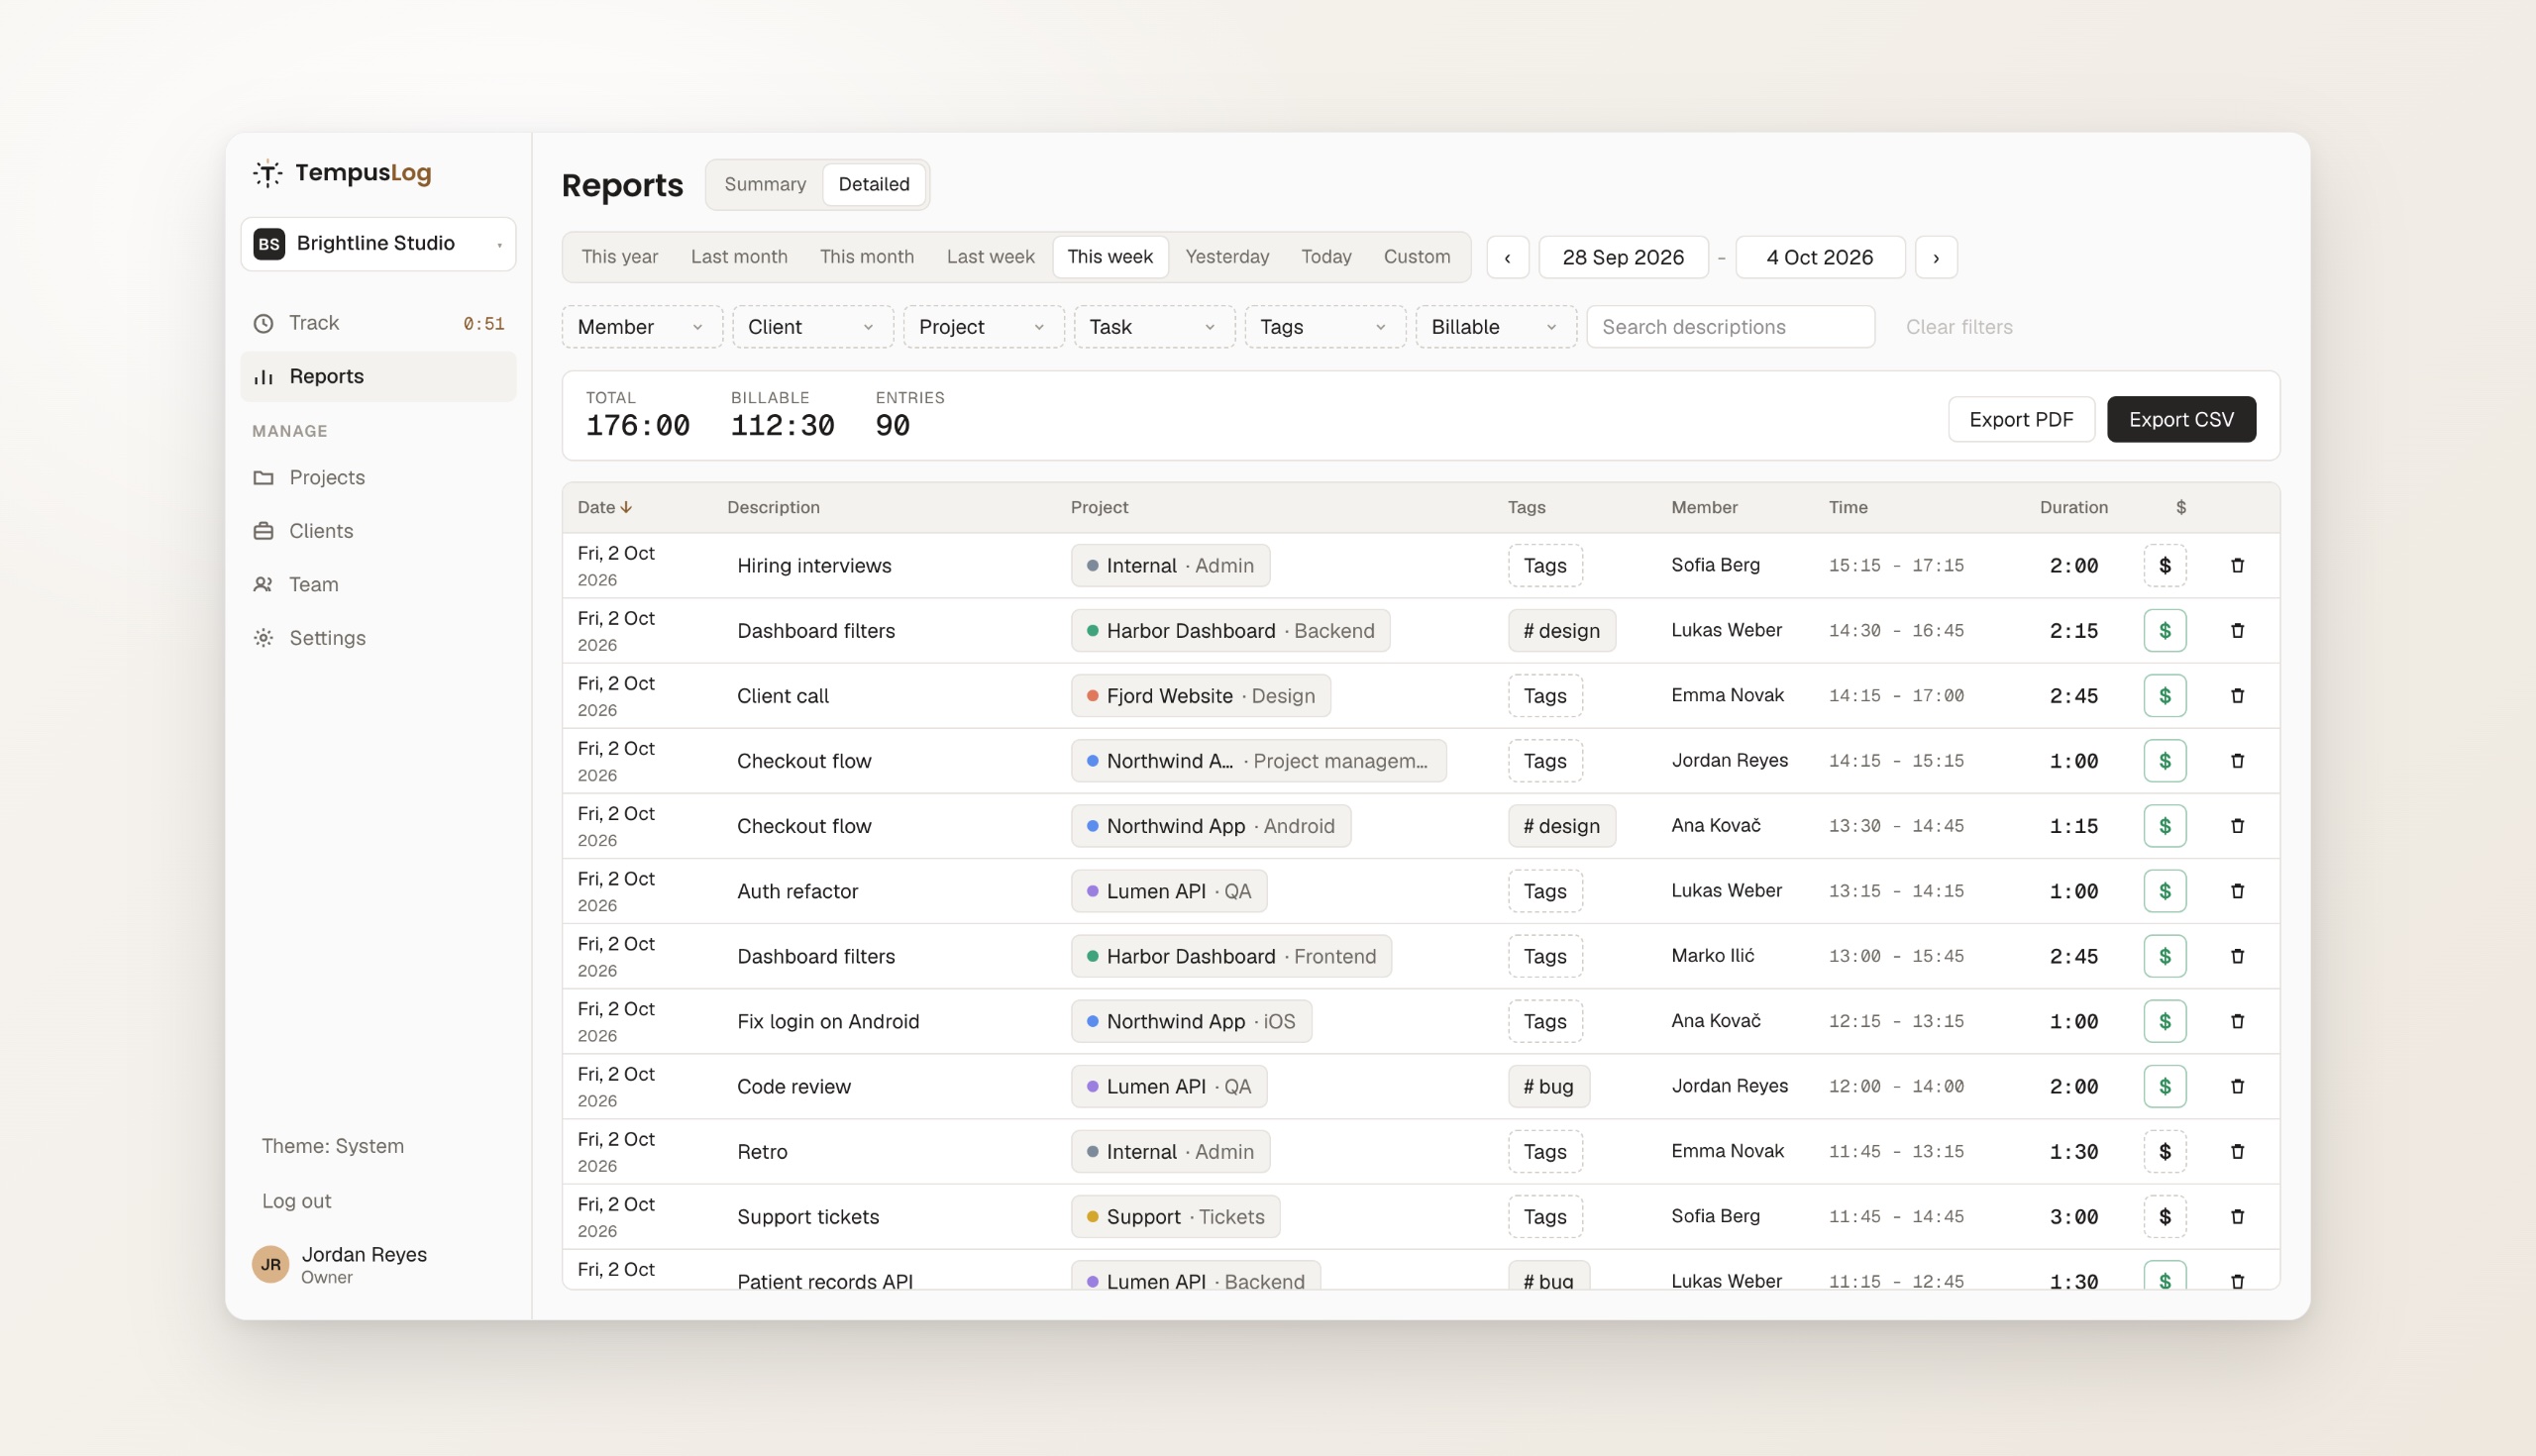2536x1456 pixels.
Task: Switch to the Summary report tab
Action: 765,185
